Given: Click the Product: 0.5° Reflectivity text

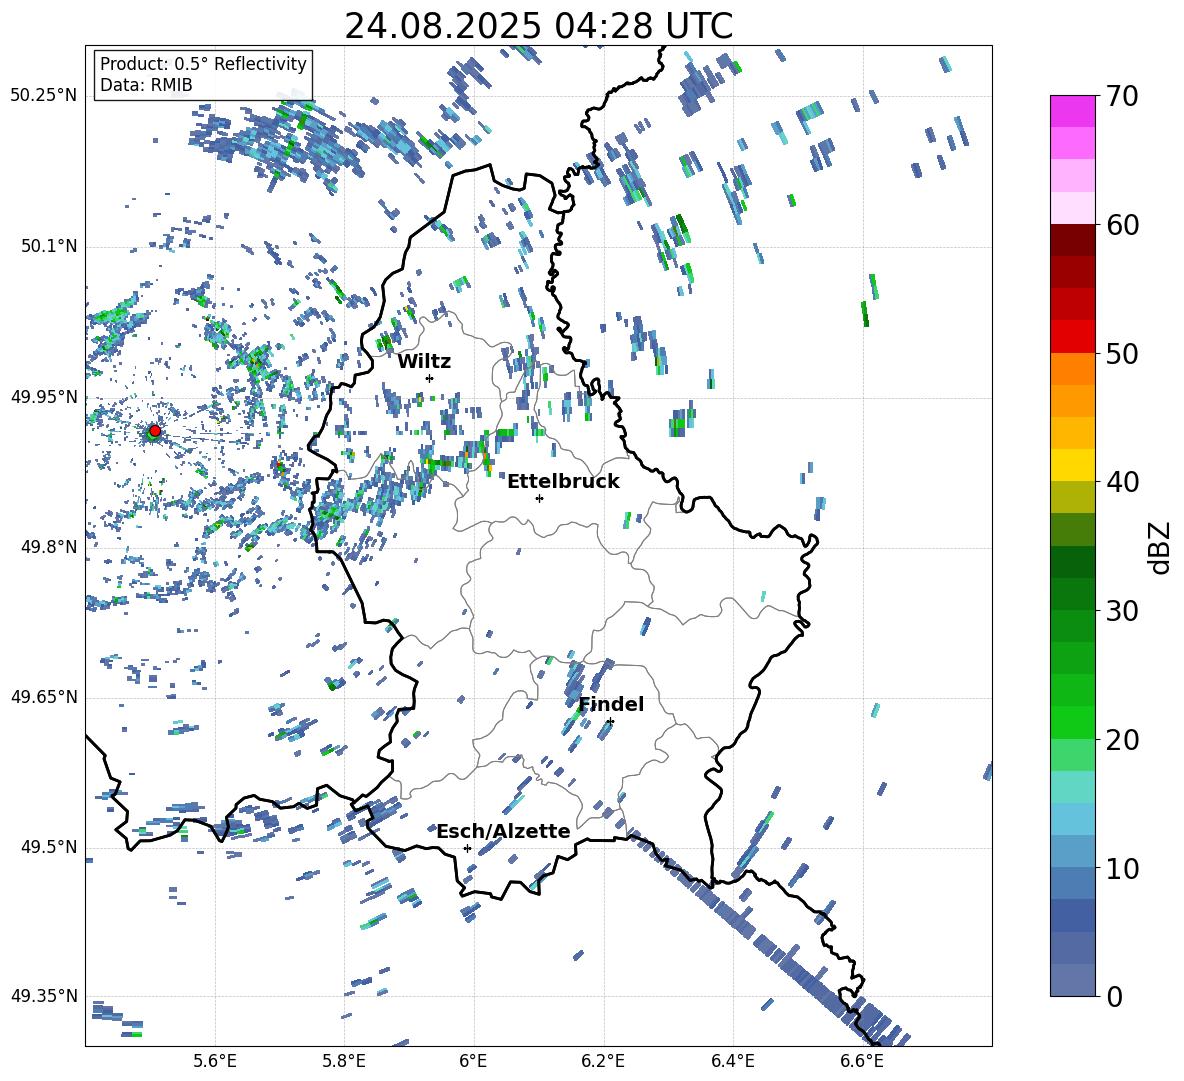Looking at the screenshot, I should (x=203, y=63).
